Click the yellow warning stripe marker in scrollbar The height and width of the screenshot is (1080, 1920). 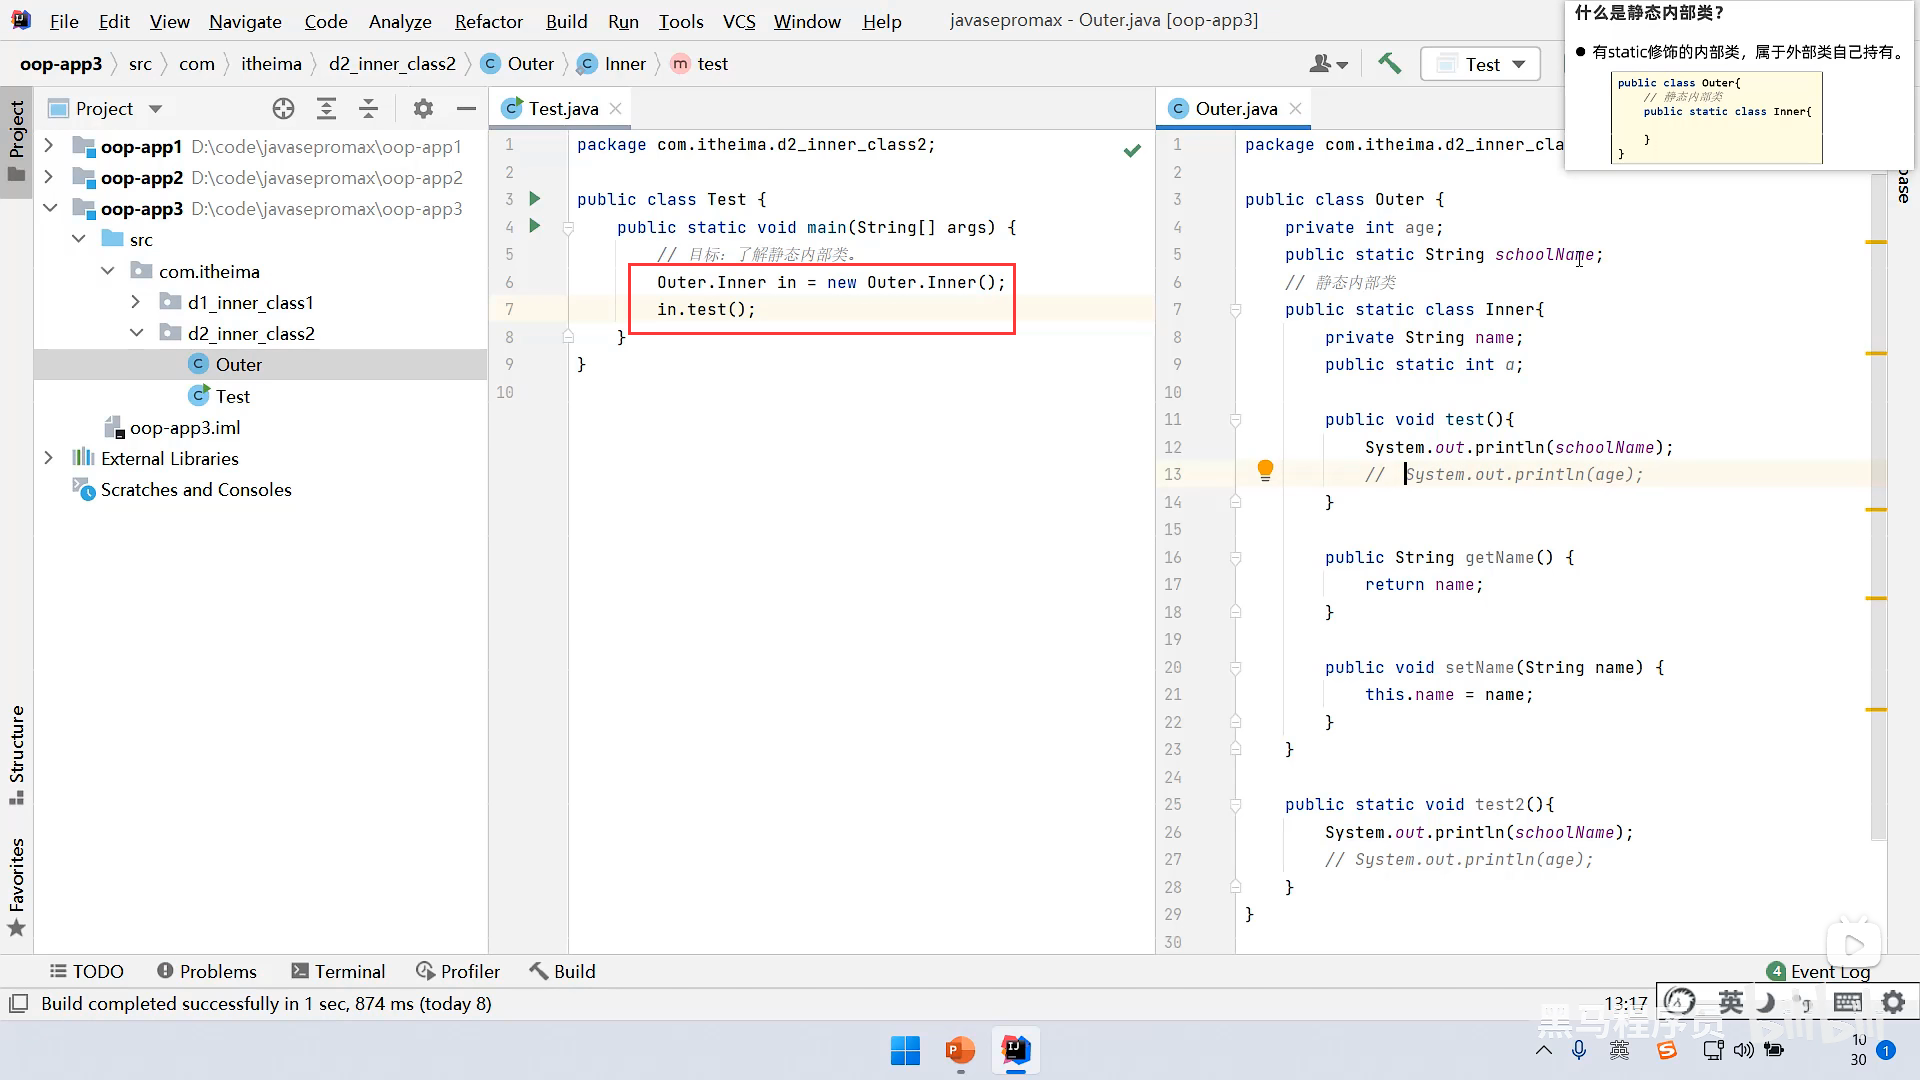[1876, 242]
